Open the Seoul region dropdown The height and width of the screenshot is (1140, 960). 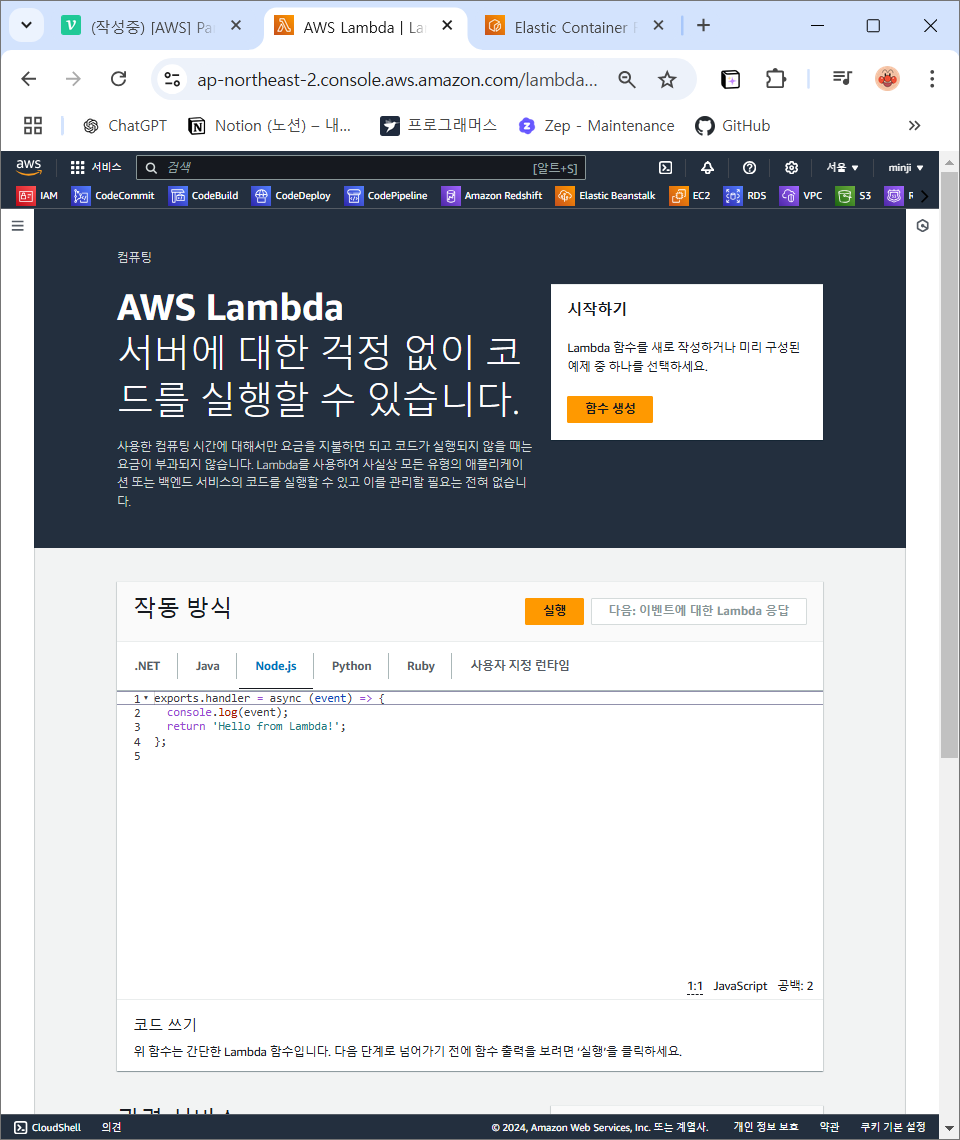point(841,167)
